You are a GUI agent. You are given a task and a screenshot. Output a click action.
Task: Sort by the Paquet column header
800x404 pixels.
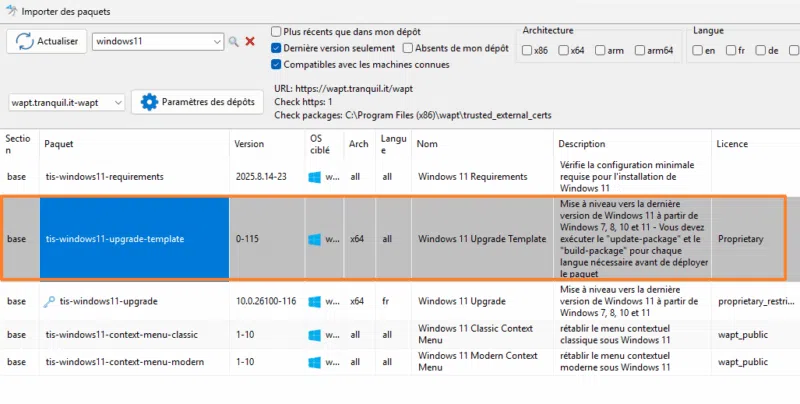pyautogui.click(x=134, y=144)
